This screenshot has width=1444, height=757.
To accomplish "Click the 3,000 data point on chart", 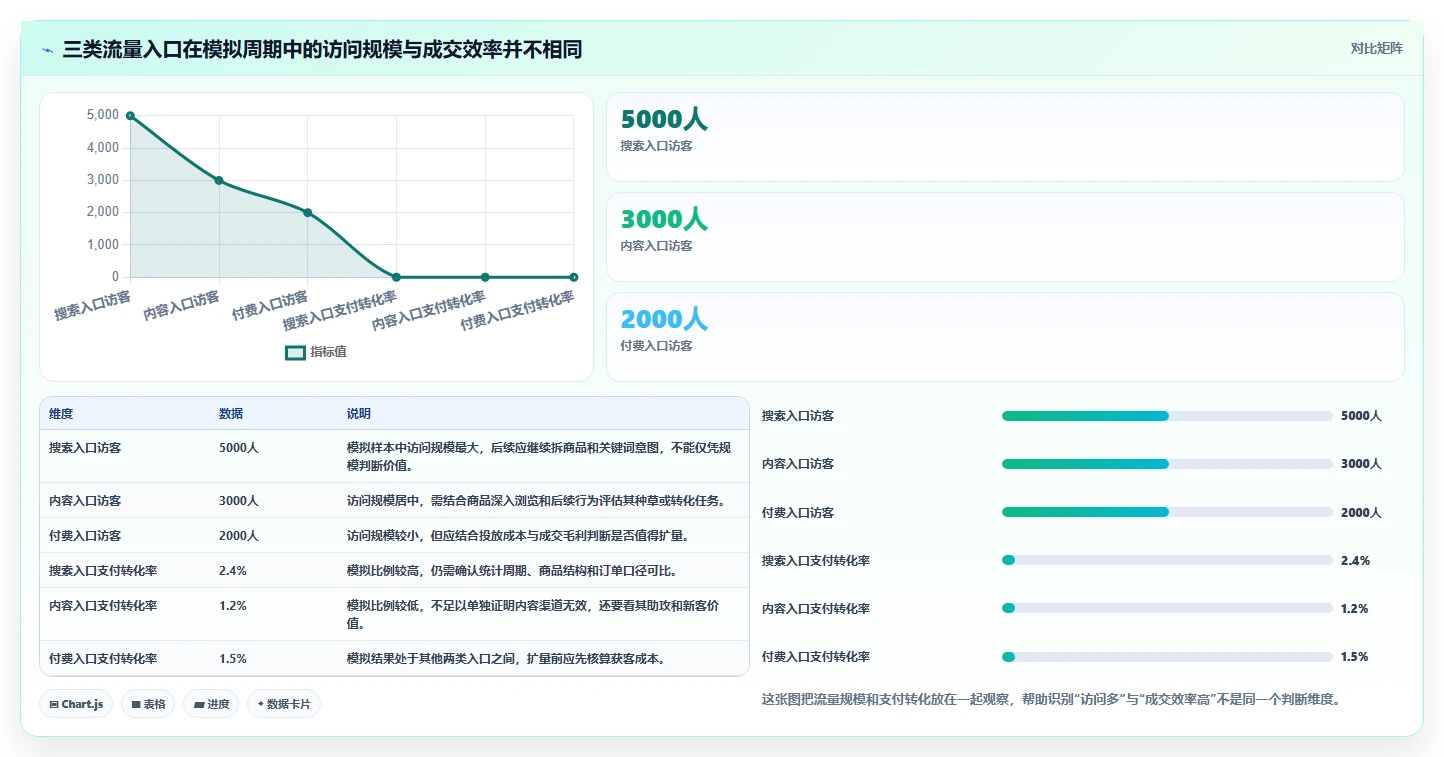I will [219, 180].
